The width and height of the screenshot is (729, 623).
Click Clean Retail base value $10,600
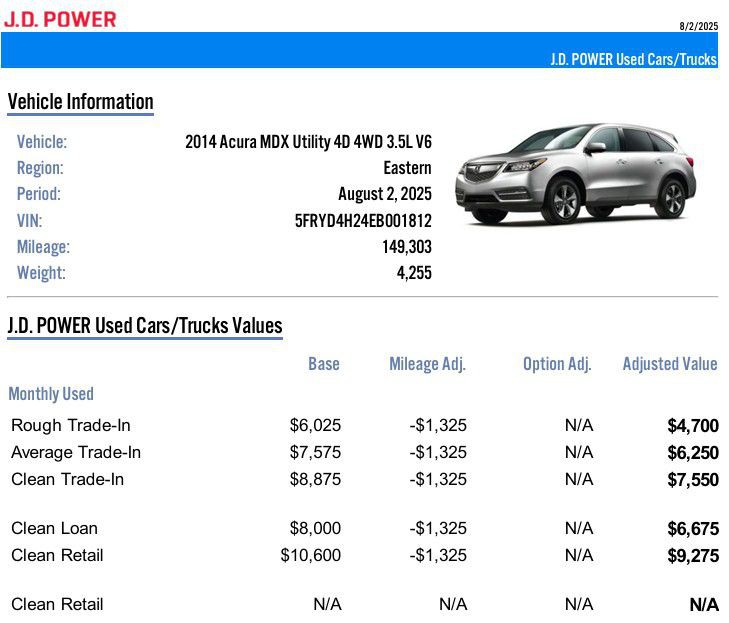(311, 556)
